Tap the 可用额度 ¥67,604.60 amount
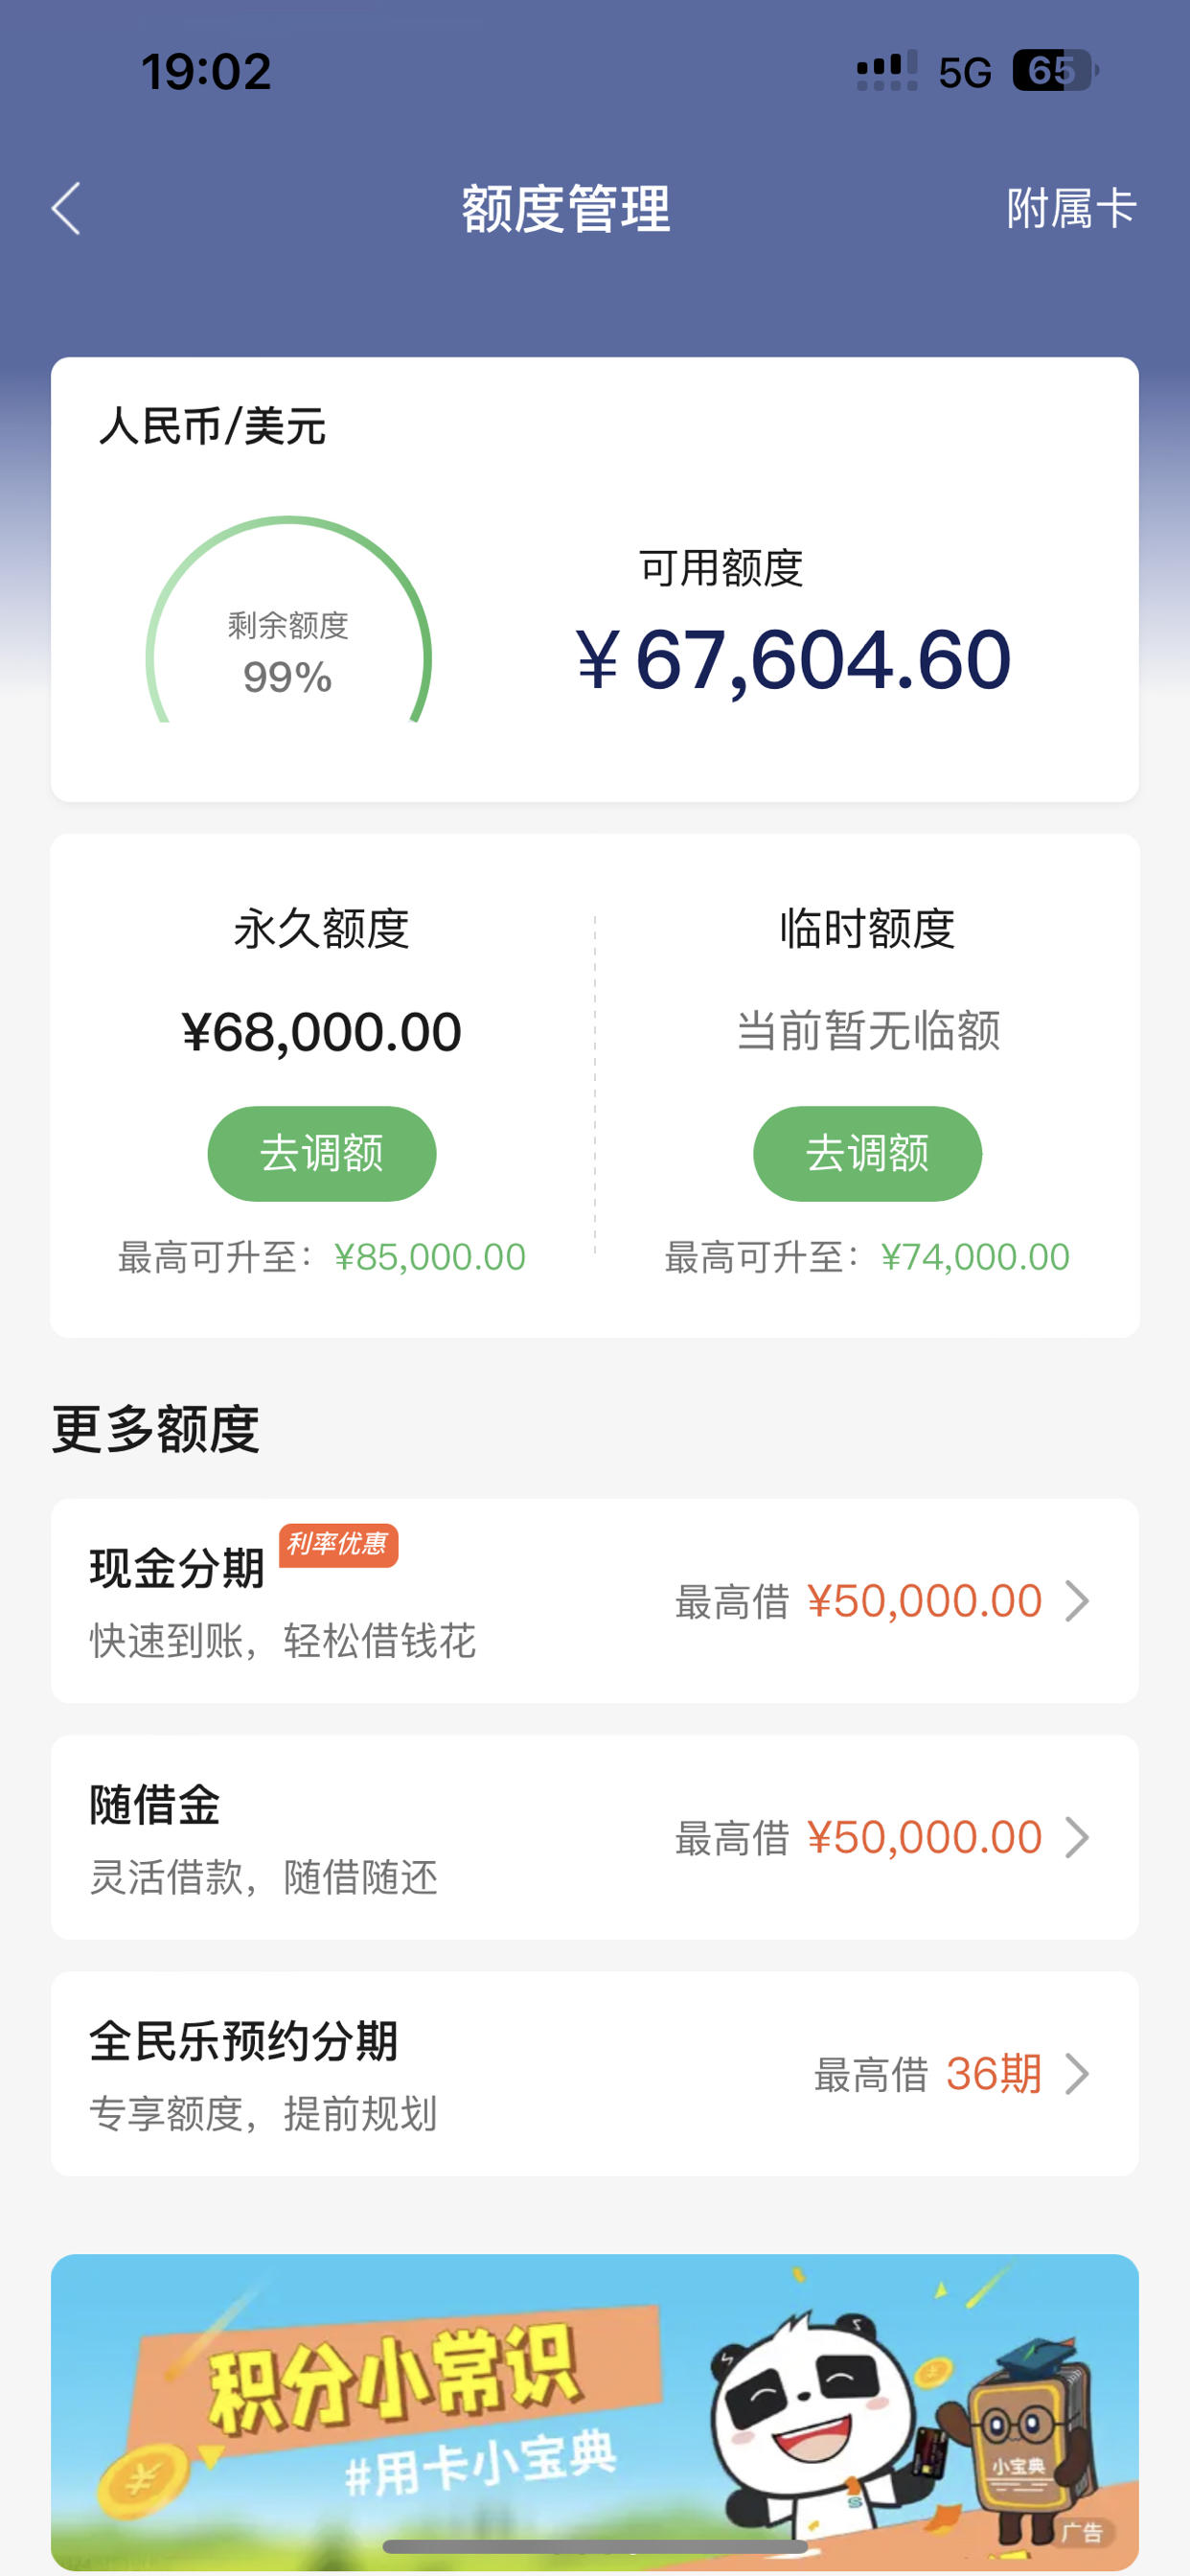 pos(793,660)
